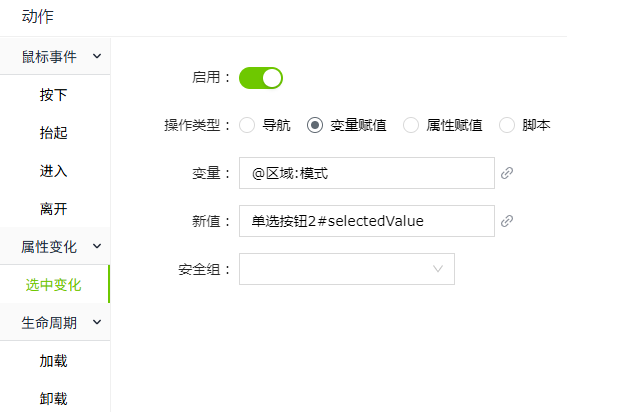The height and width of the screenshot is (412, 637).
Task: Open the 安全组 dropdown
Action: tap(347, 269)
